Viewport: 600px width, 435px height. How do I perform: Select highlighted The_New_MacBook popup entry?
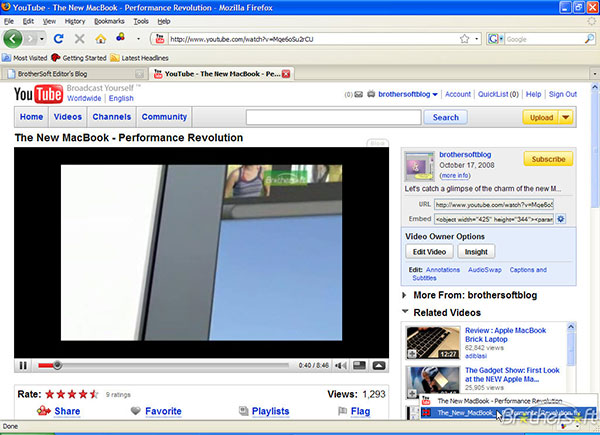point(508,412)
